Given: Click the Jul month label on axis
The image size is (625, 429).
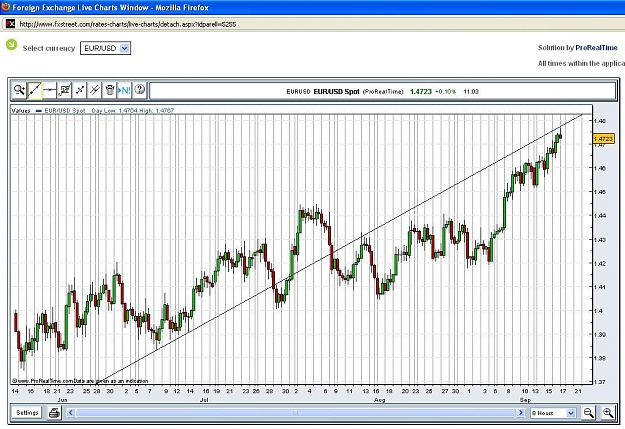Looking at the screenshot, I should pyautogui.click(x=204, y=399).
